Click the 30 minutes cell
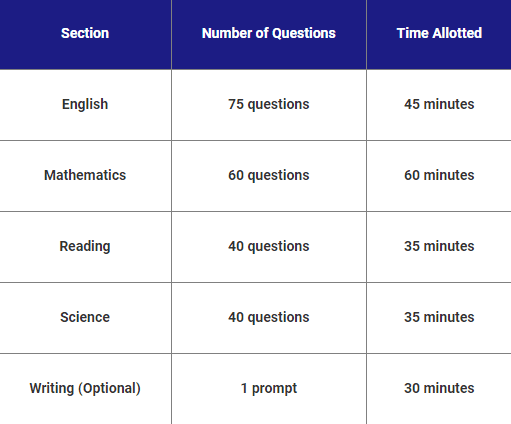The height and width of the screenshot is (424, 511). click(439, 388)
